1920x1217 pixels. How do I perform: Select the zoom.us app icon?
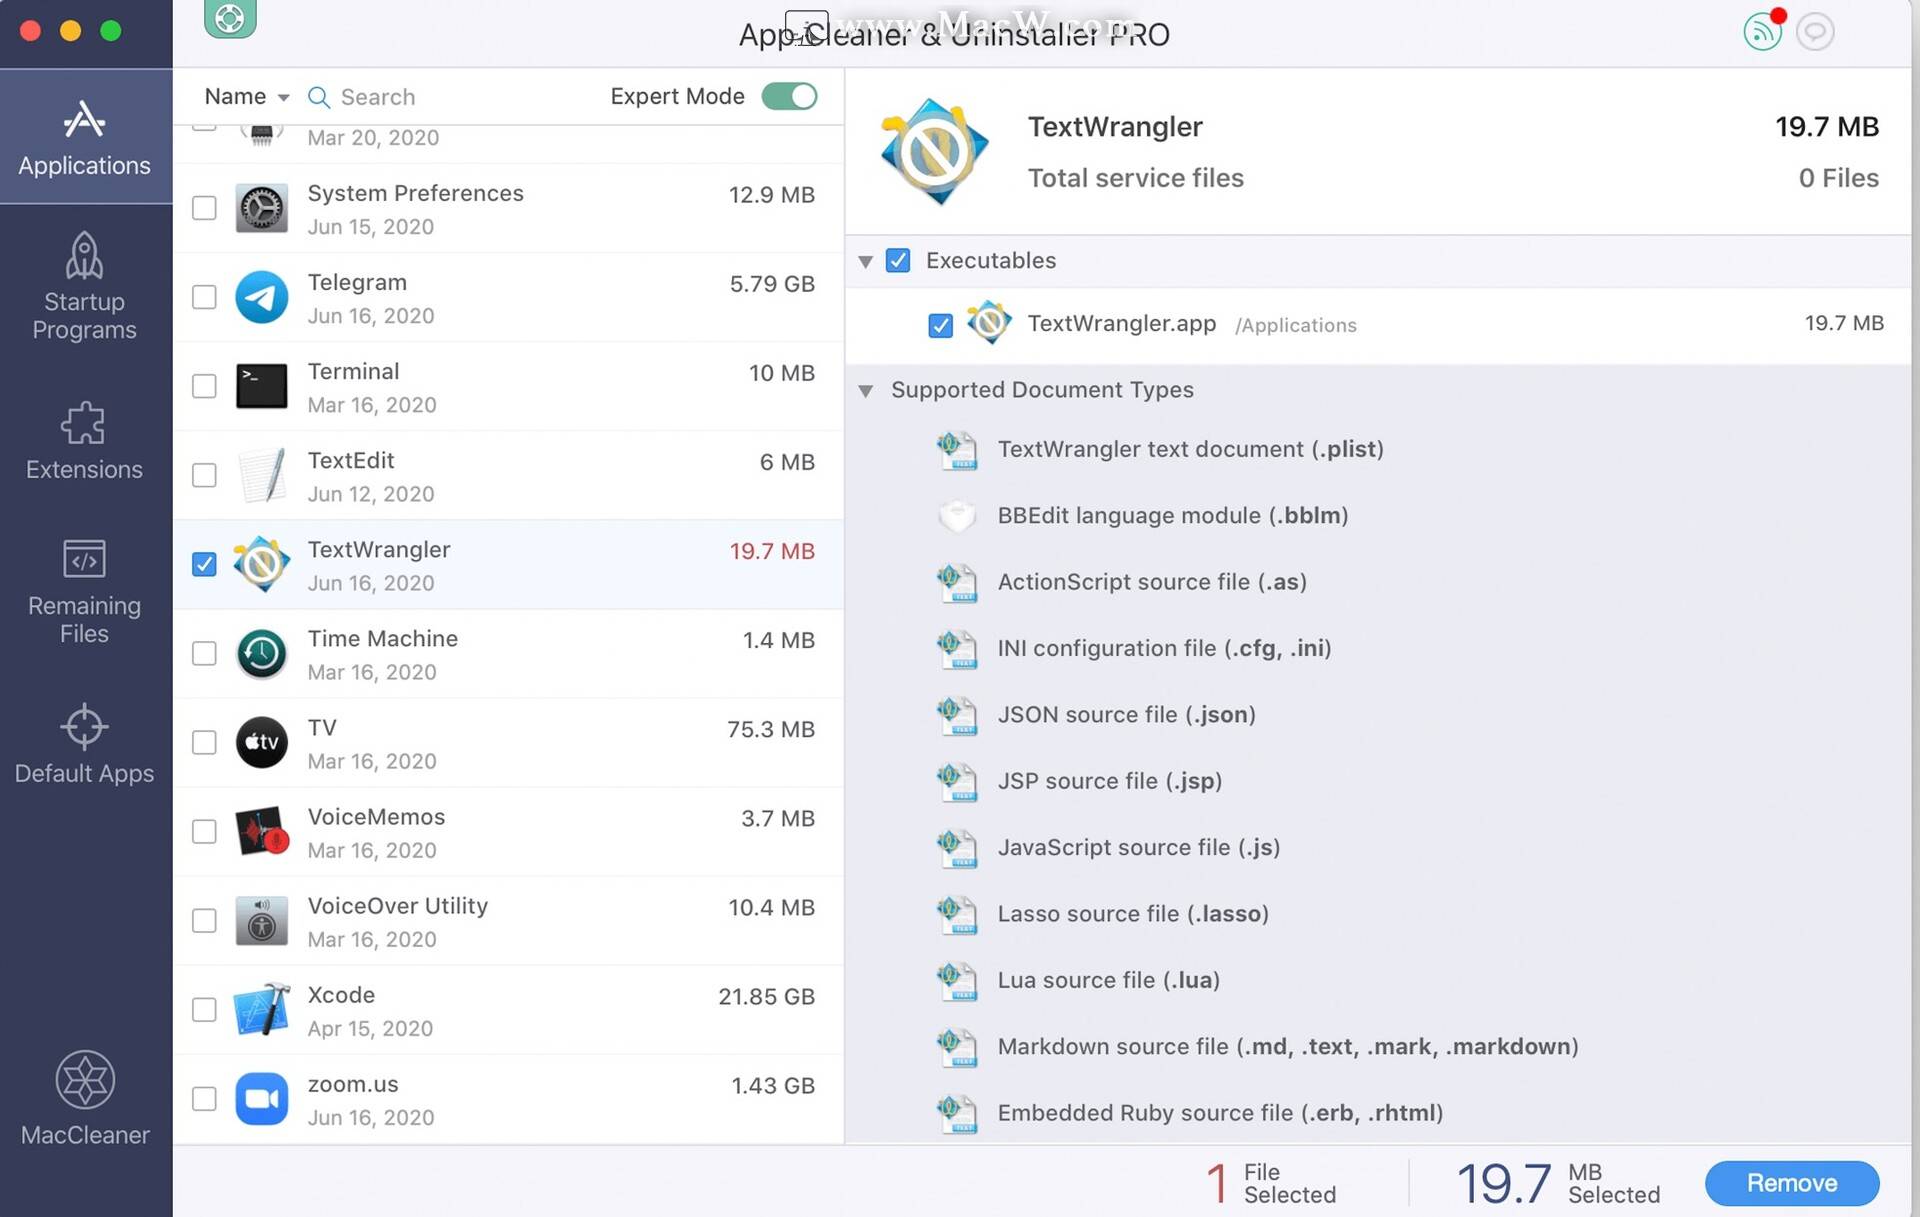261,1098
